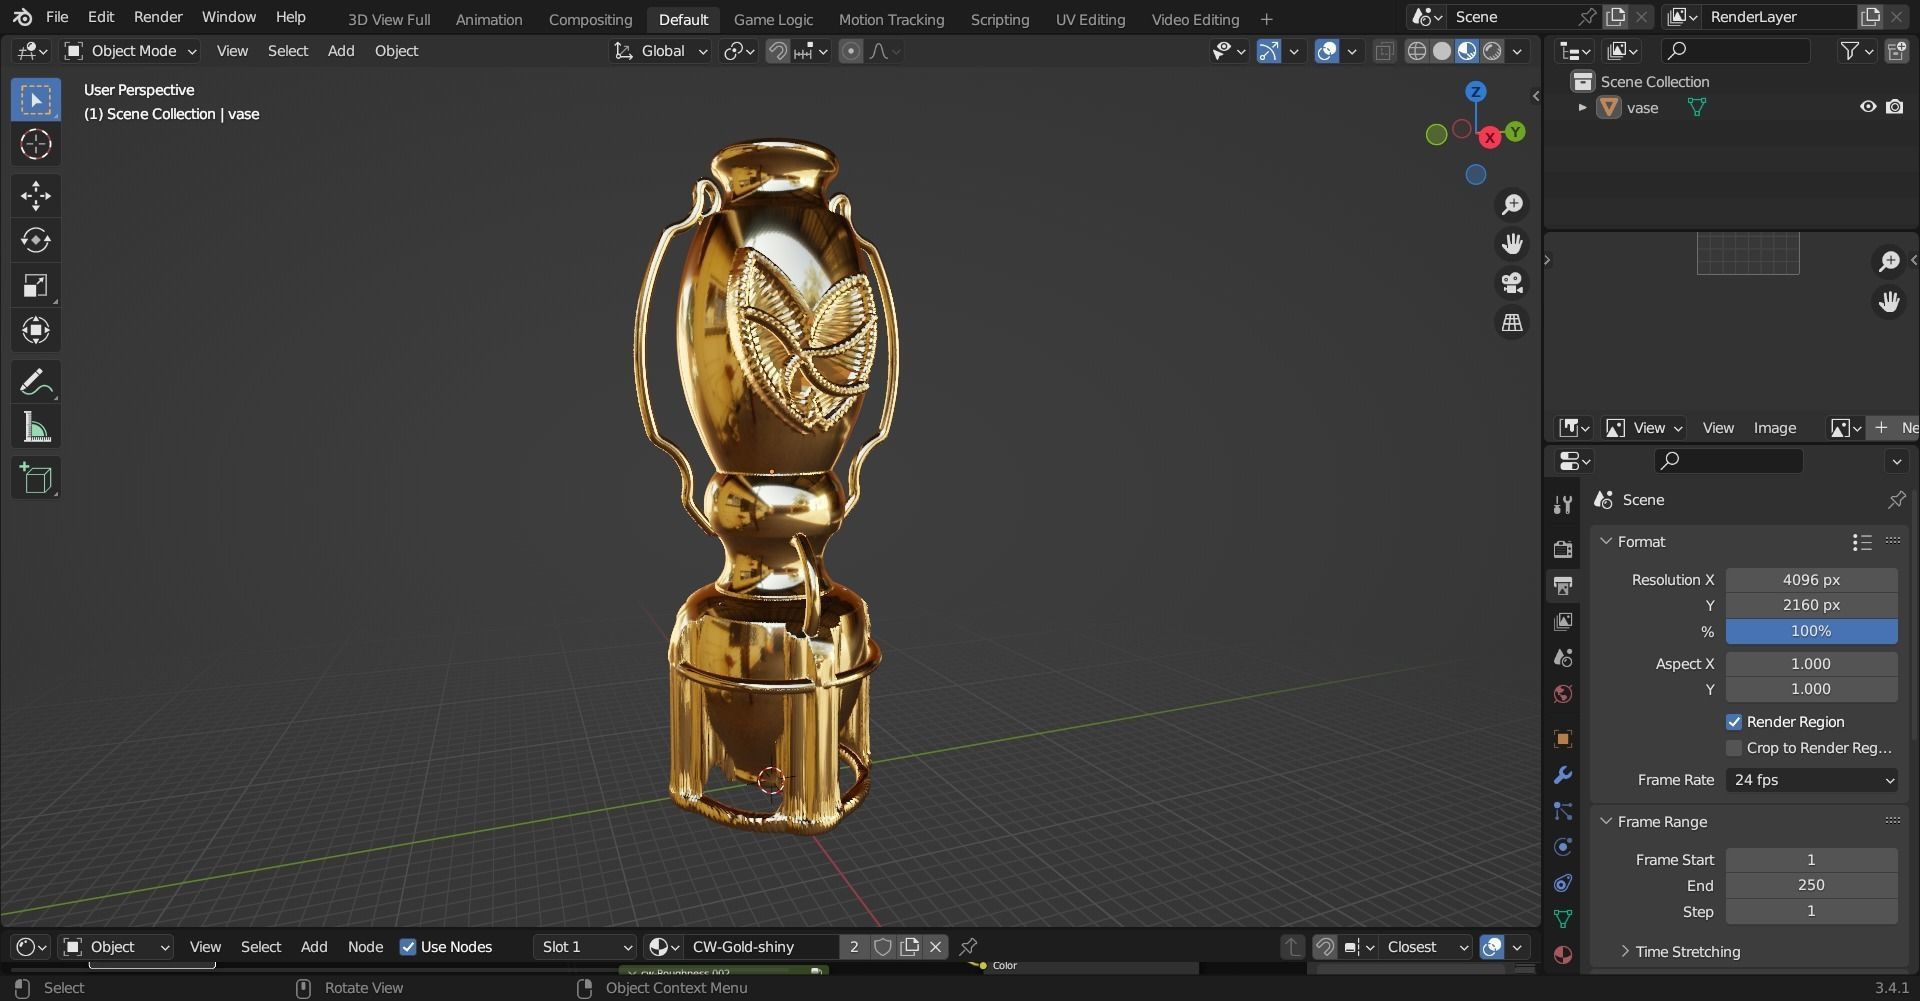
Task: Click new image plus button in image editor
Action: pyautogui.click(x=1881, y=428)
